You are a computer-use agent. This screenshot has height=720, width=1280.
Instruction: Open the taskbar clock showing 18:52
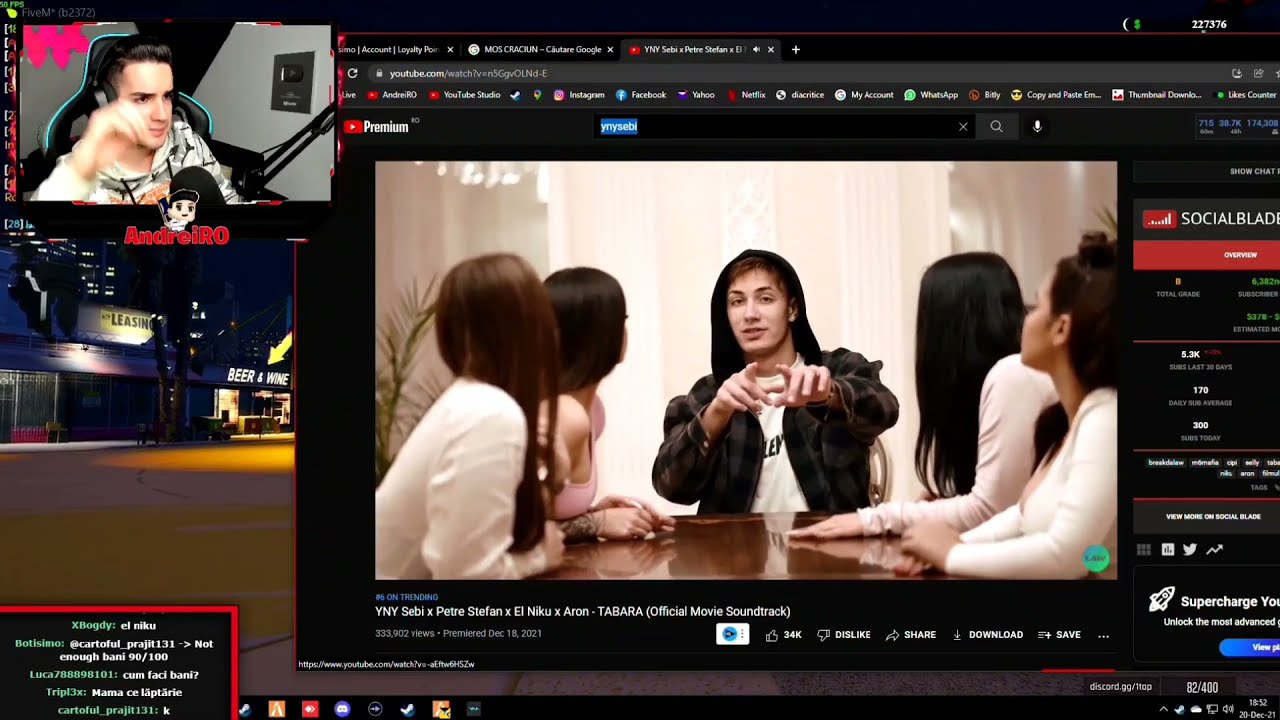pos(1256,709)
